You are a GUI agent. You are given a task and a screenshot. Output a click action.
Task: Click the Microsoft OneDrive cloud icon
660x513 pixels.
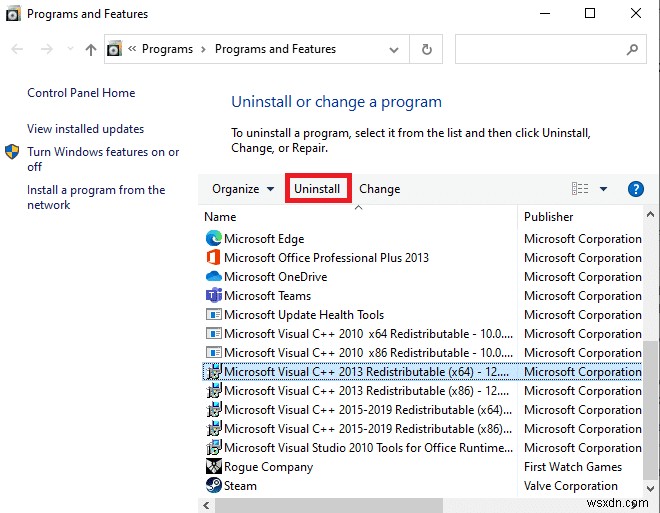213,277
